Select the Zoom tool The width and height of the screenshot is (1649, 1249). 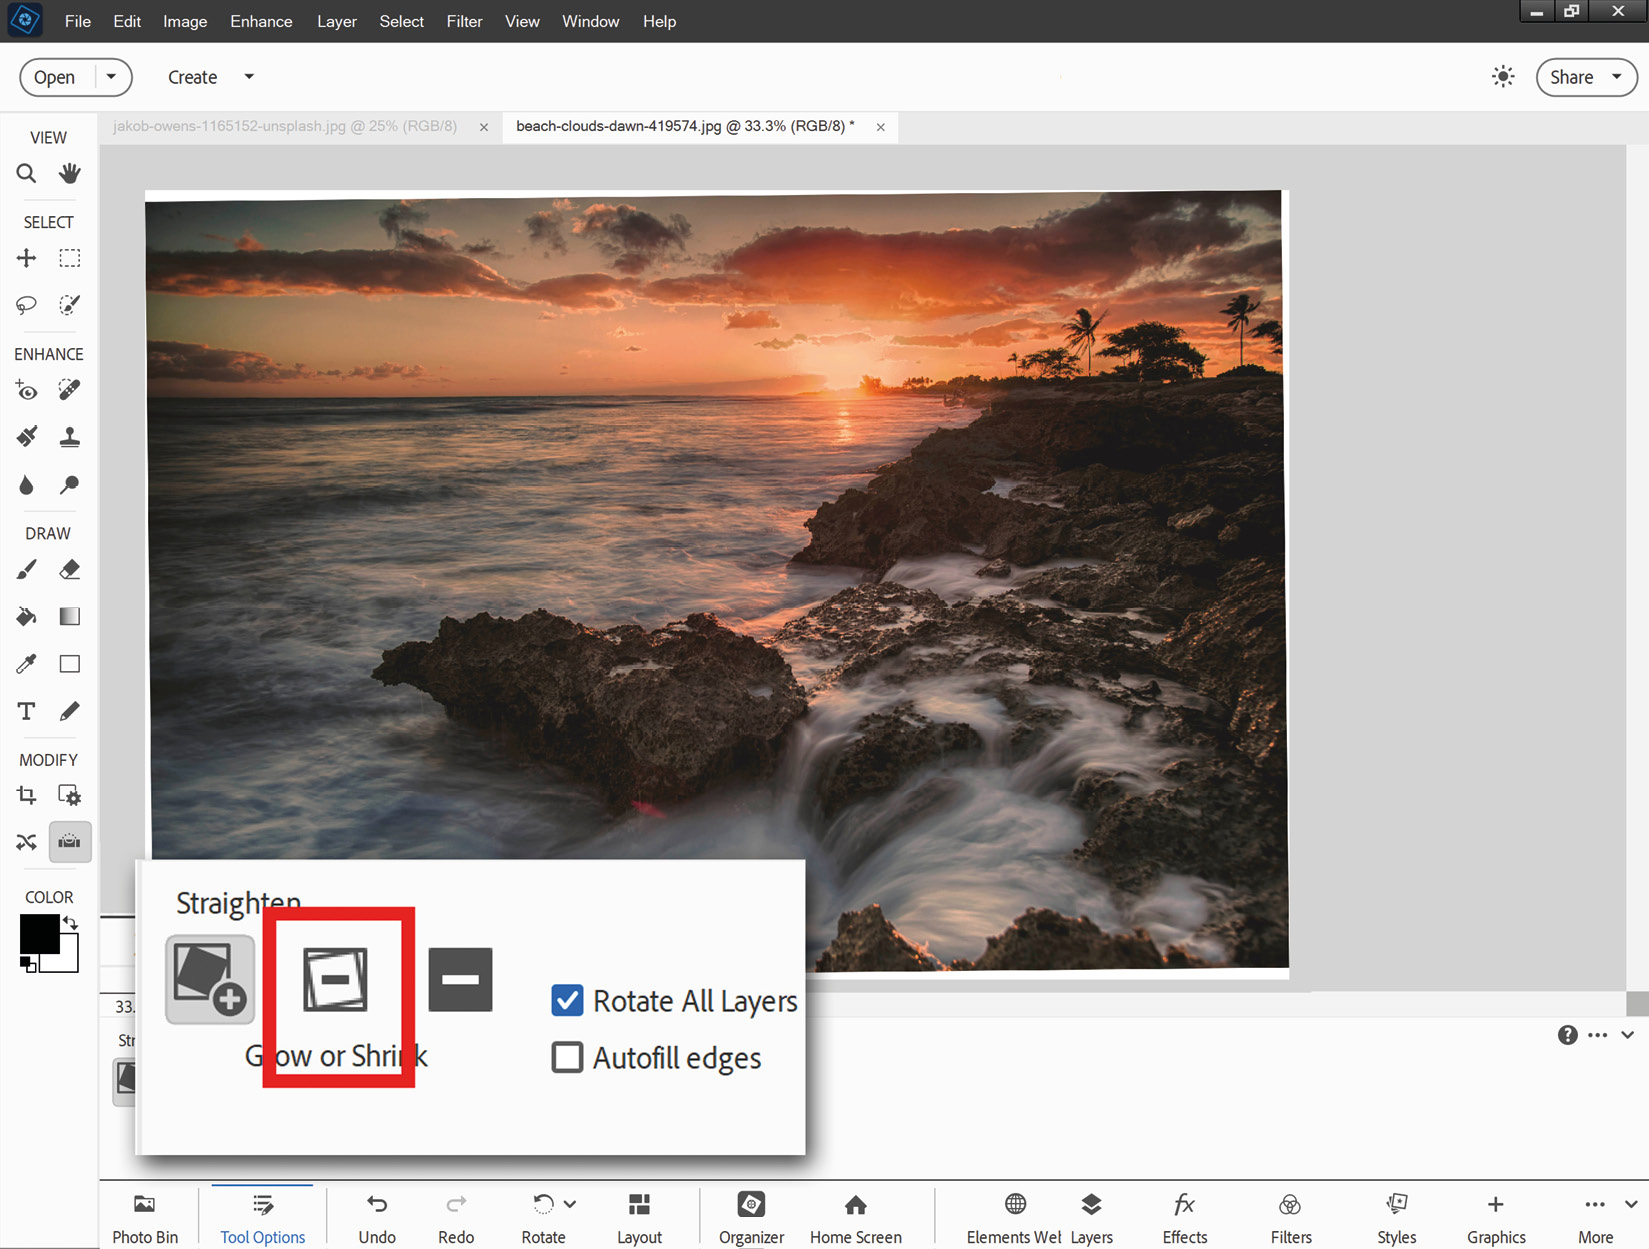tap(26, 173)
